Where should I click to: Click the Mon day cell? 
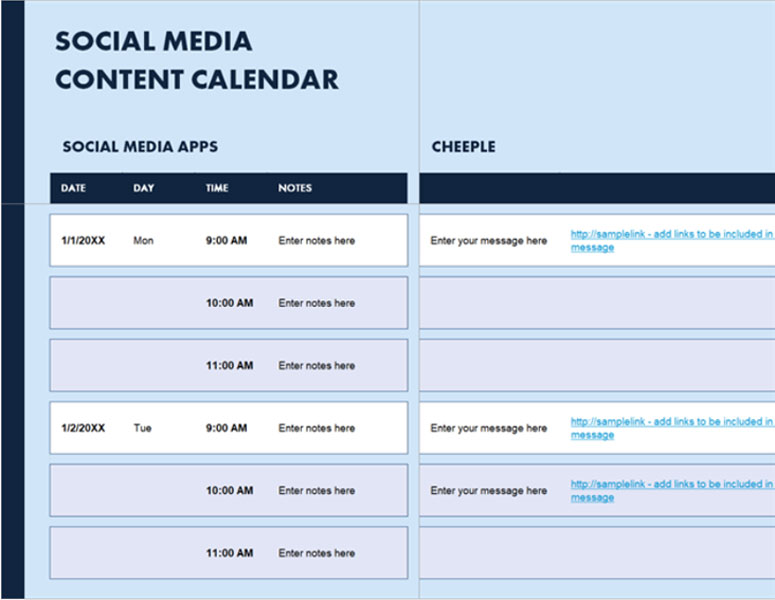143,241
